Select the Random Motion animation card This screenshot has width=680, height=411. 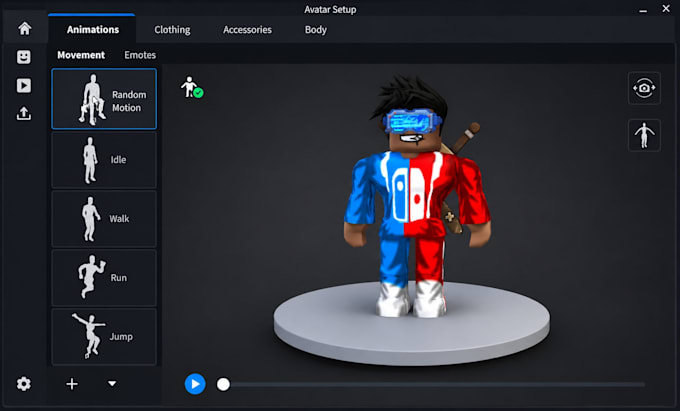104,99
